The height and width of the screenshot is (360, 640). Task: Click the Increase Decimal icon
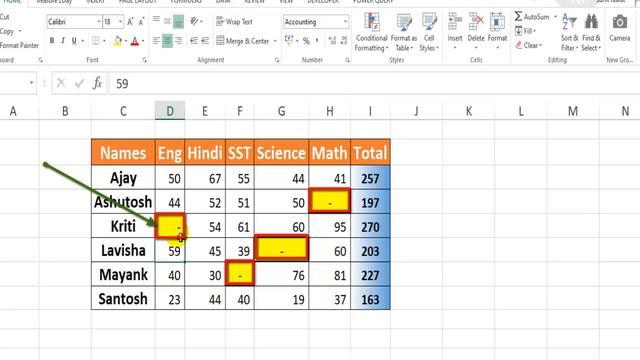(332, 41)
